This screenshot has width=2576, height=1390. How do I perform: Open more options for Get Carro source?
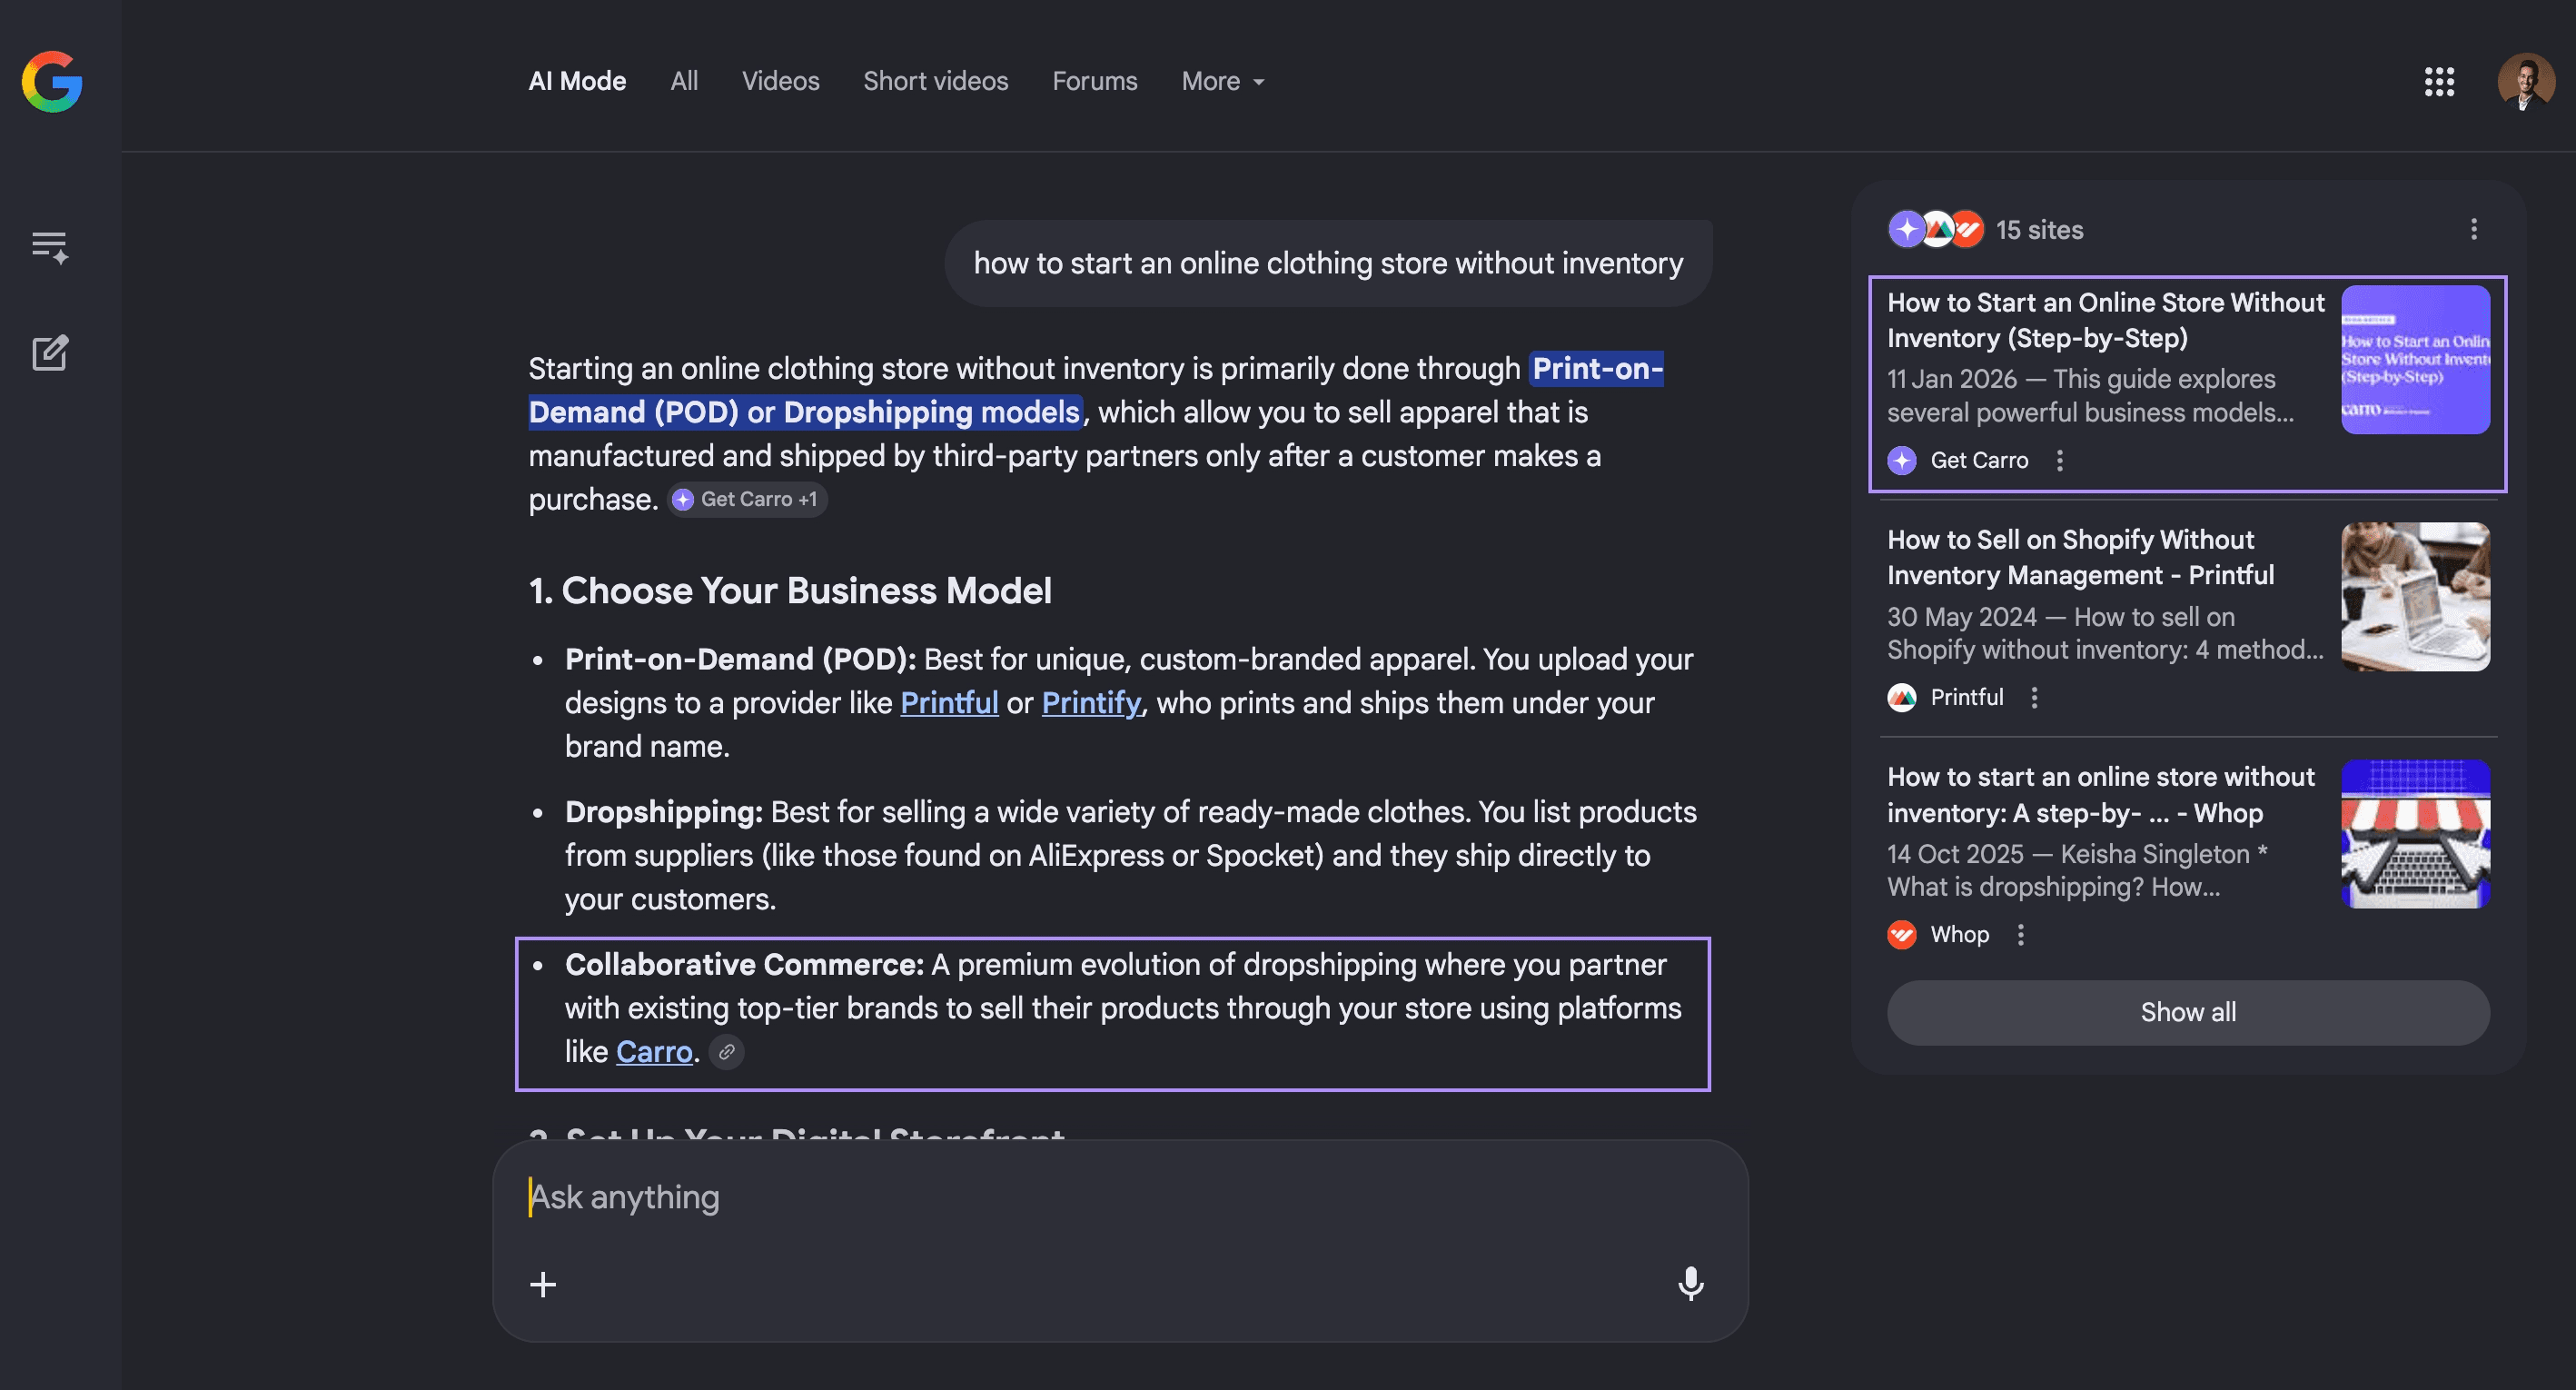click(x=2059, y=460)
